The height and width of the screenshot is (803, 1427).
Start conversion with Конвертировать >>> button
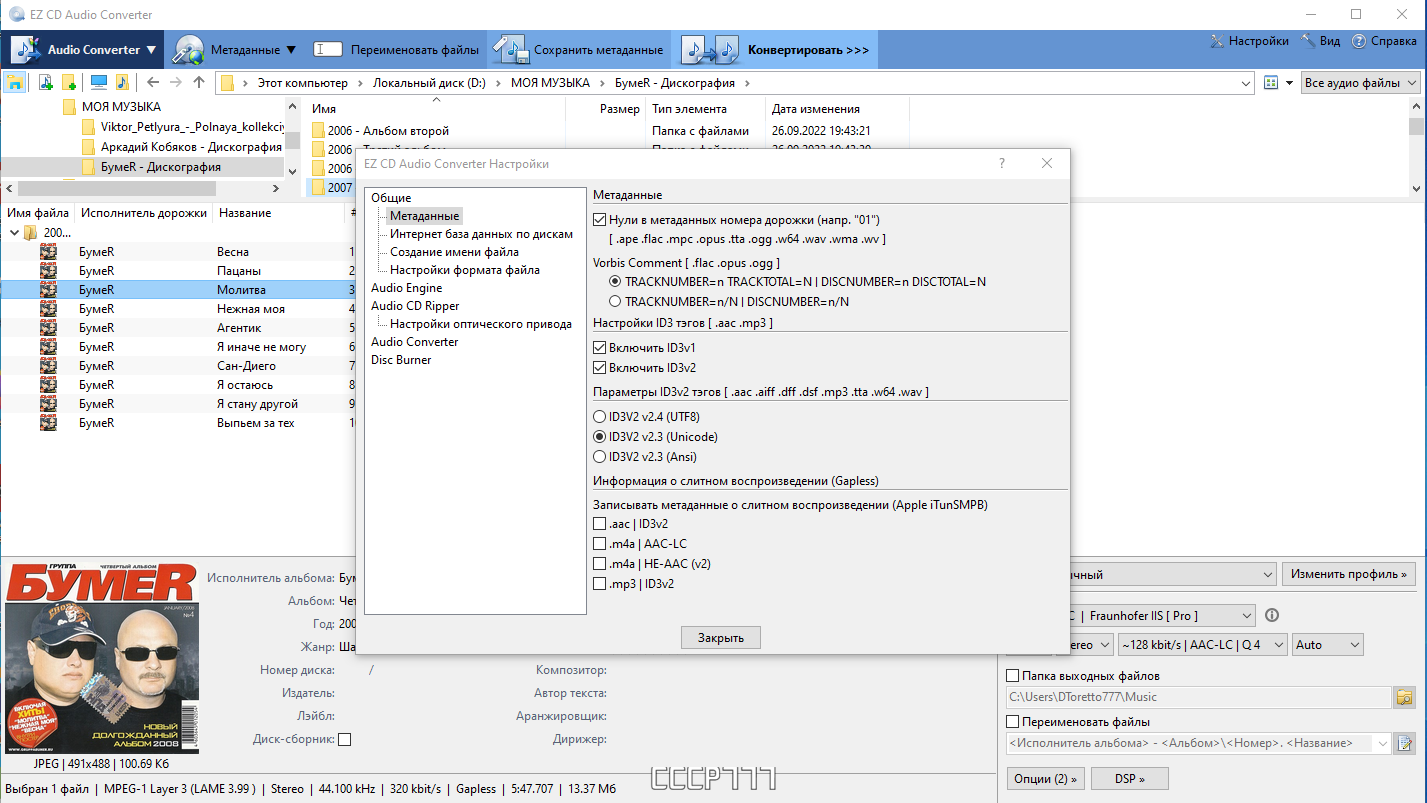click(x=777, y=49)
